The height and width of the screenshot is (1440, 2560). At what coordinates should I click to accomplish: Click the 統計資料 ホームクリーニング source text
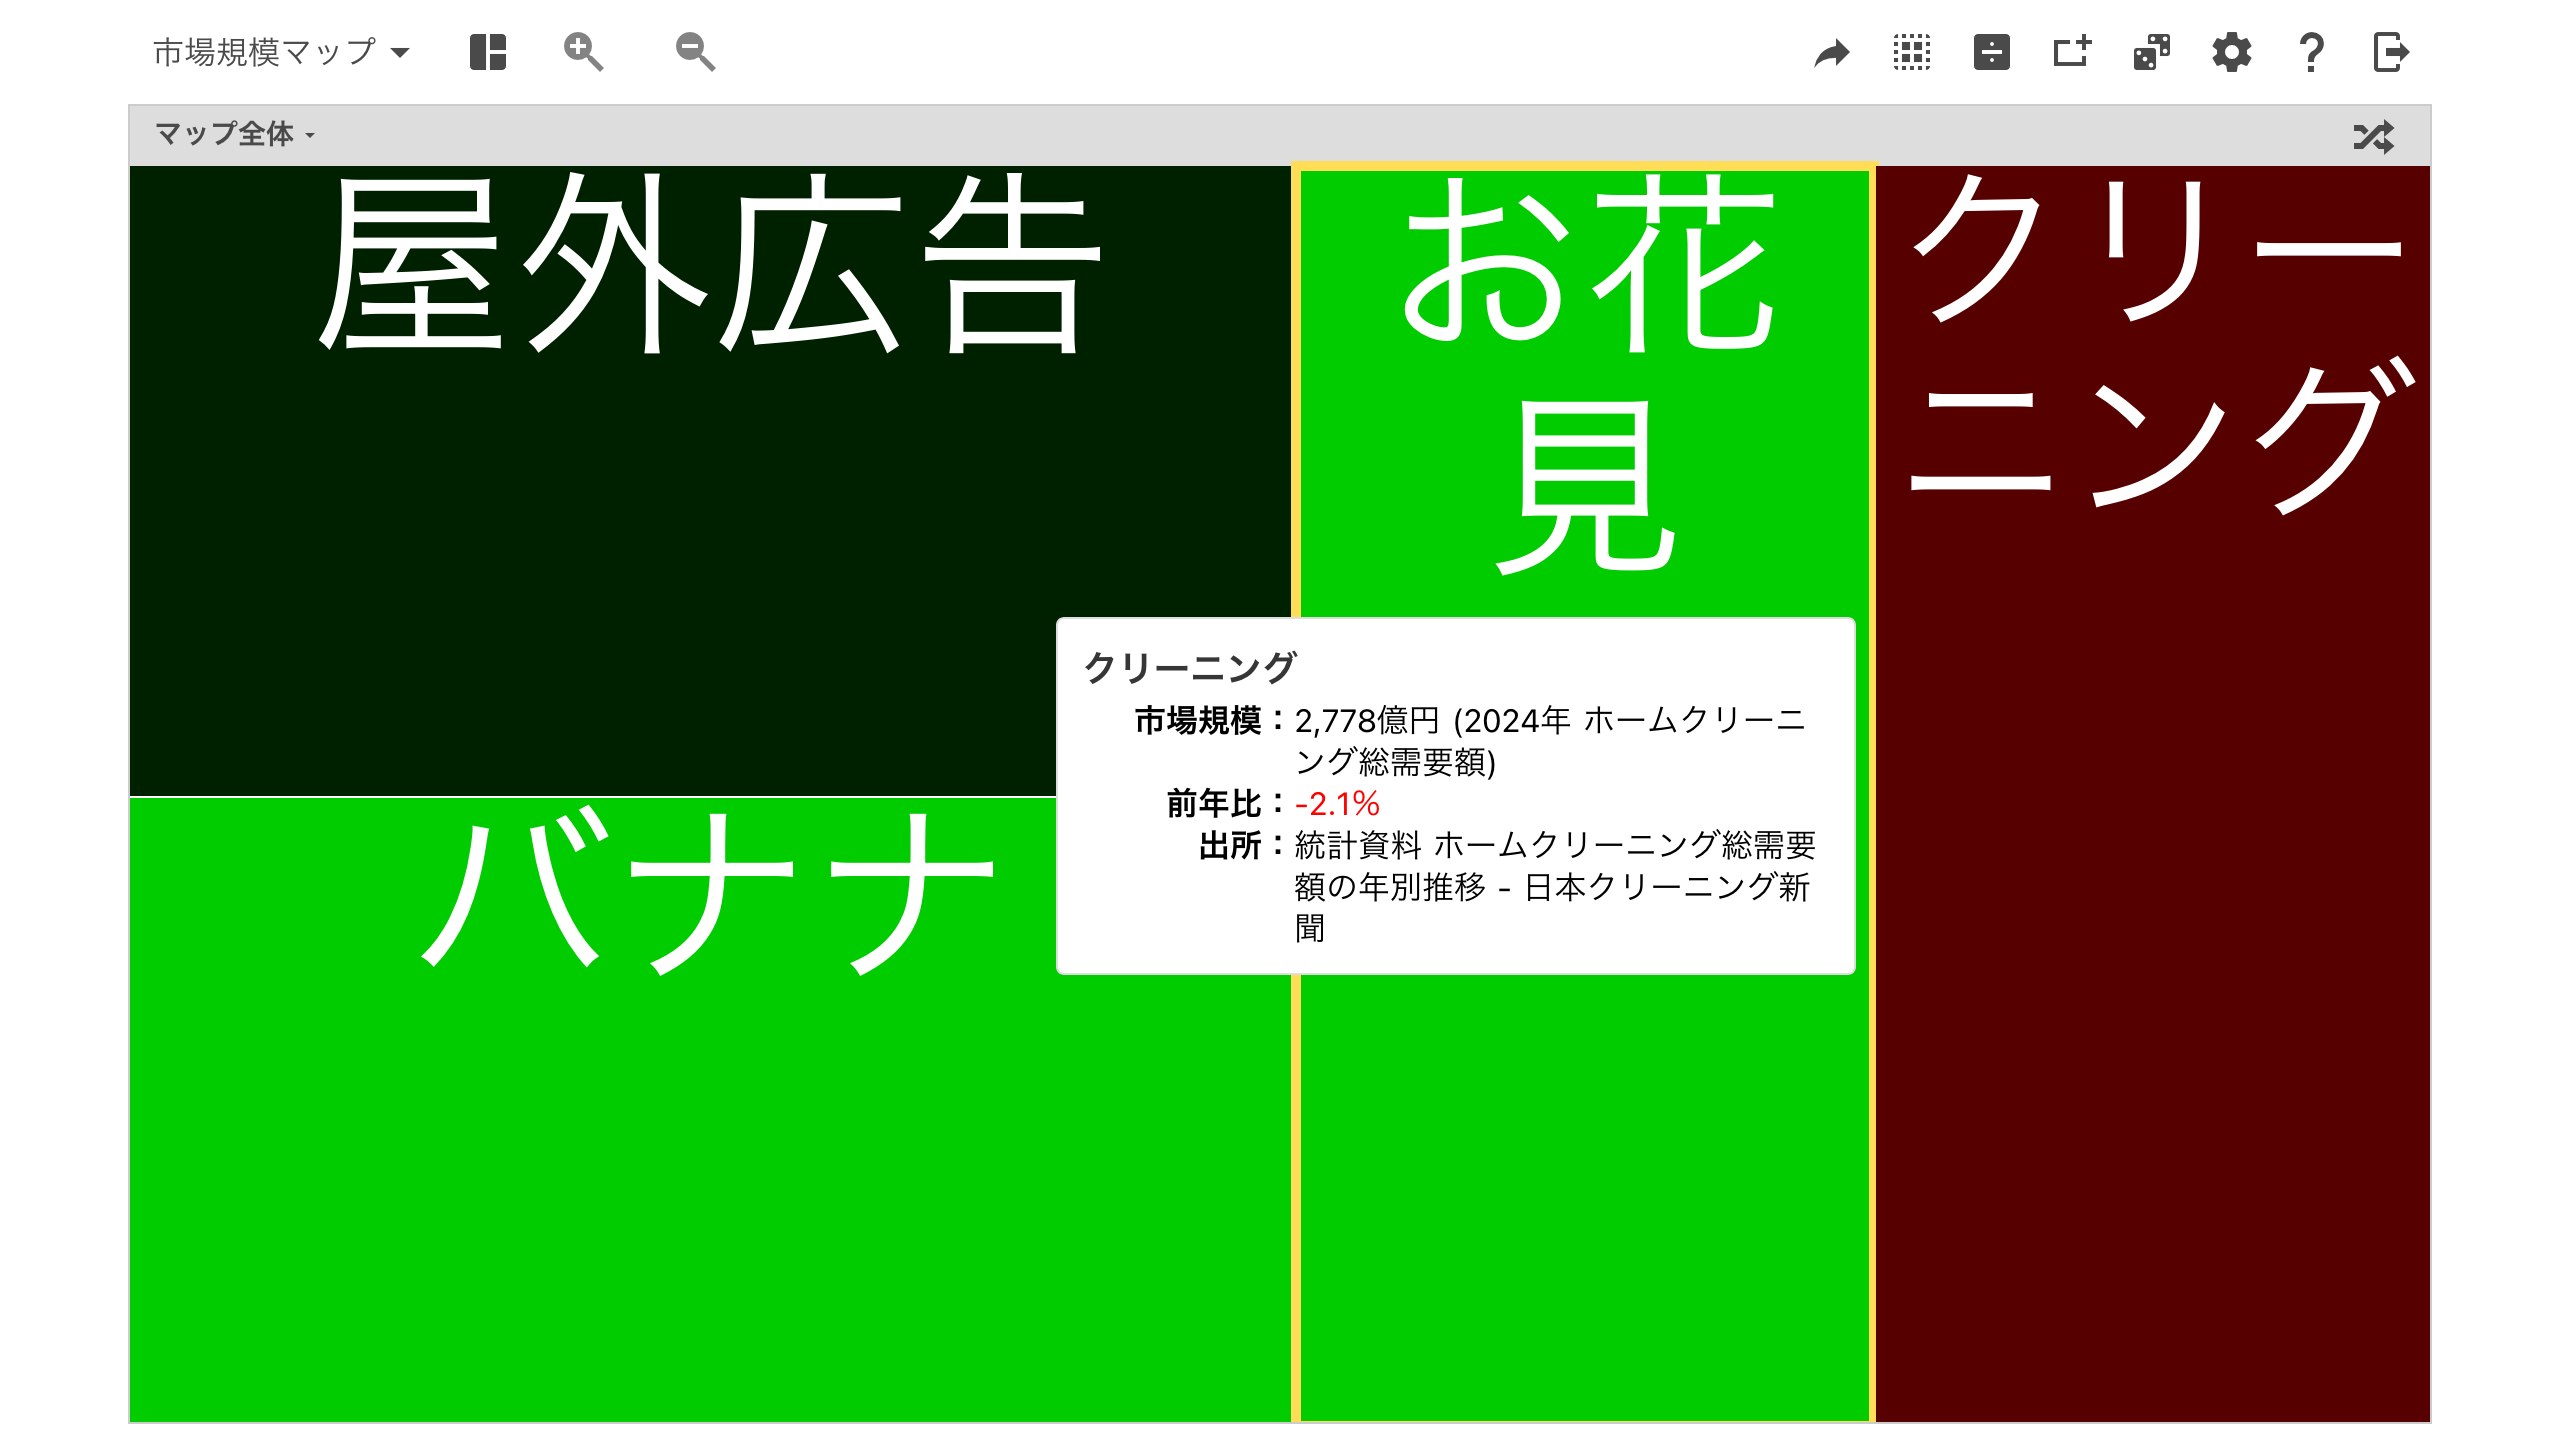click(1555, 886)
